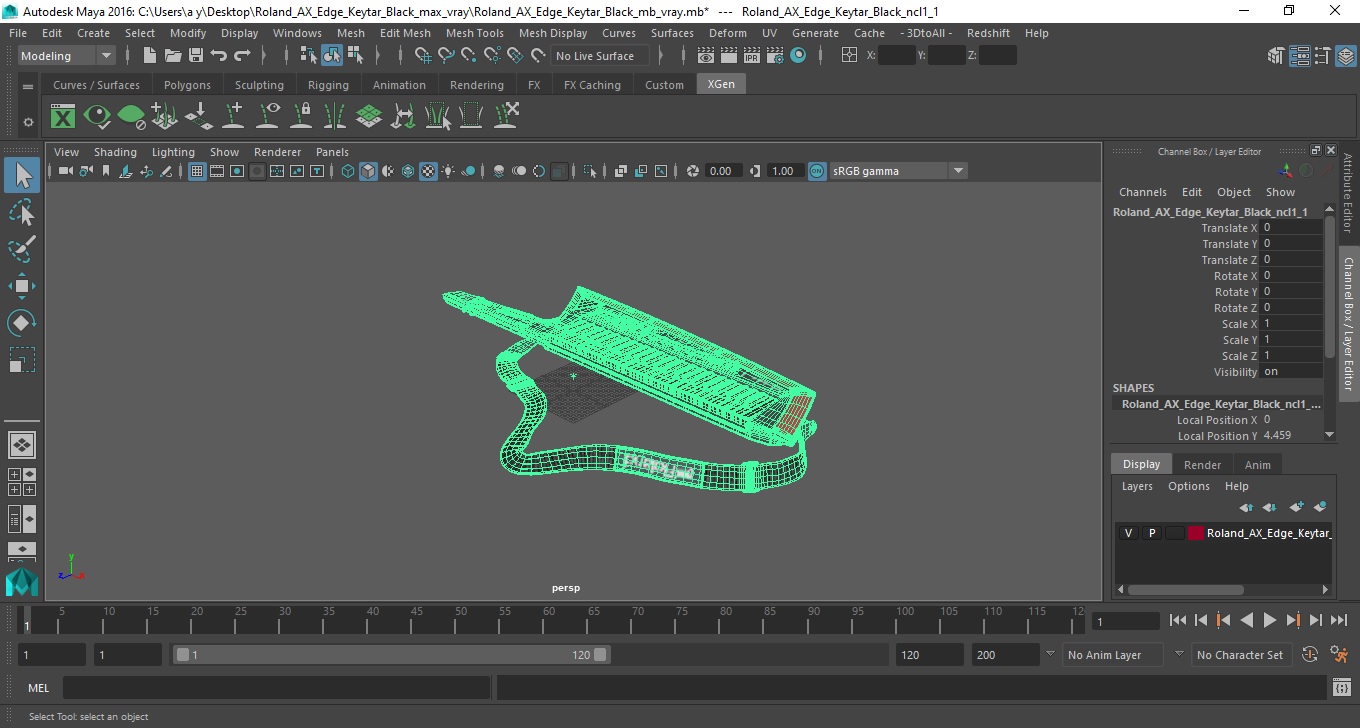Toggle use all lights bulb icon
1360x728 pixels.
click(448, 171)
